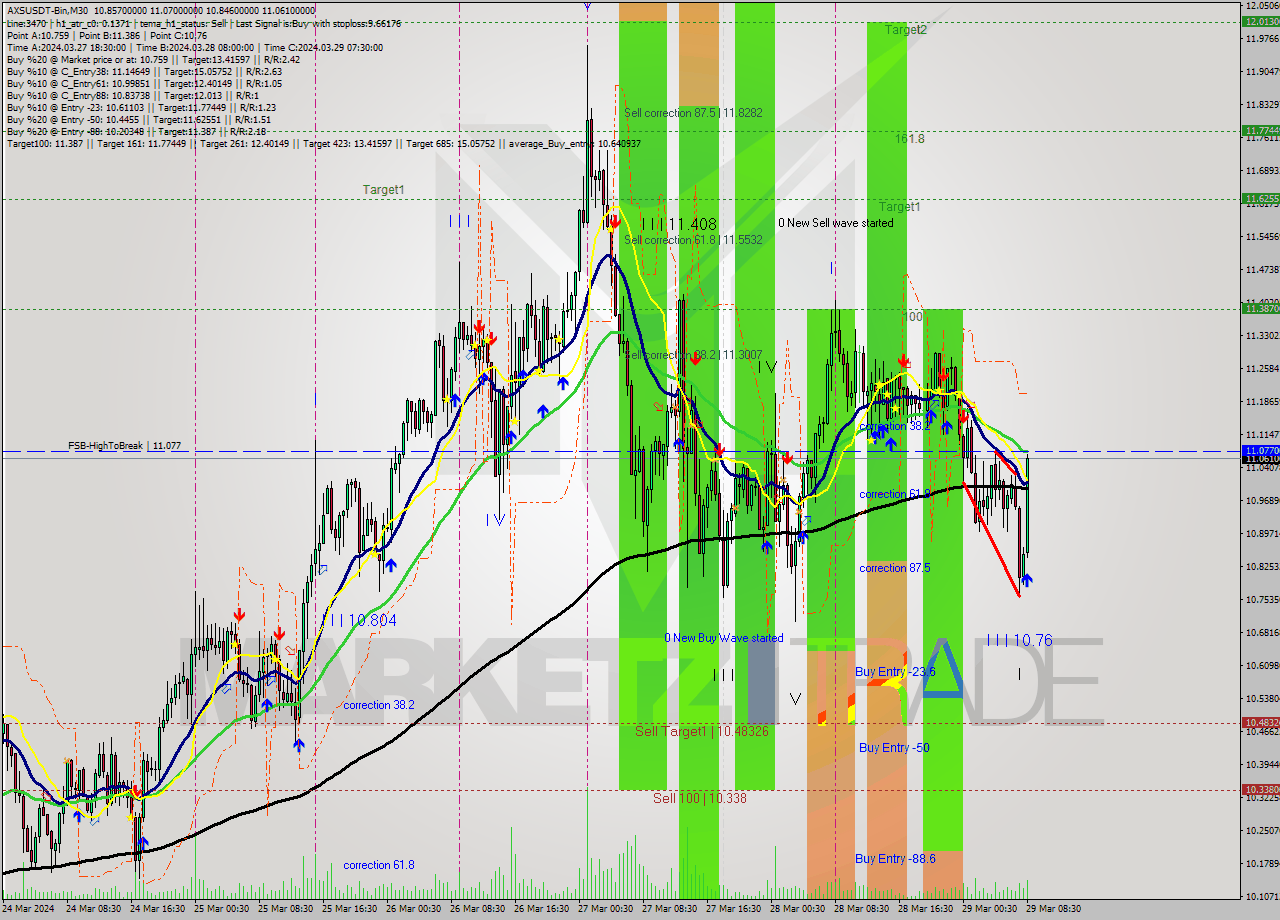Click the 'Buy Entry -23.6' label

[895, 671]
